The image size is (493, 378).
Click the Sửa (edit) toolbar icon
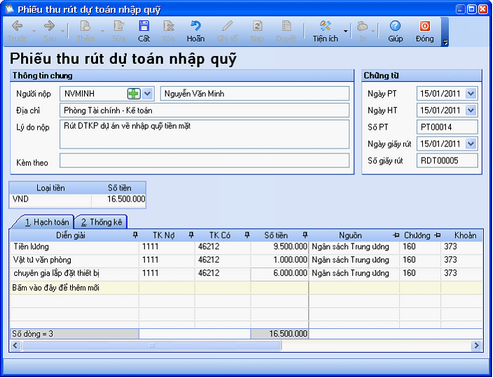click(x=119, y=26)
